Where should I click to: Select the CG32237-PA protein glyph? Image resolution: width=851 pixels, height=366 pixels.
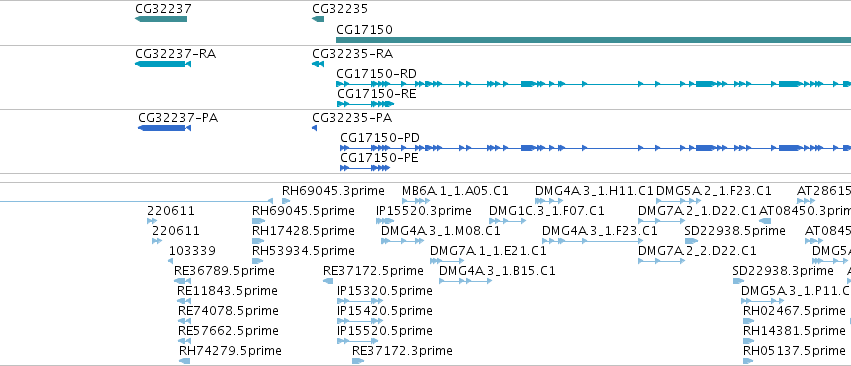click(x=164, y=128)
